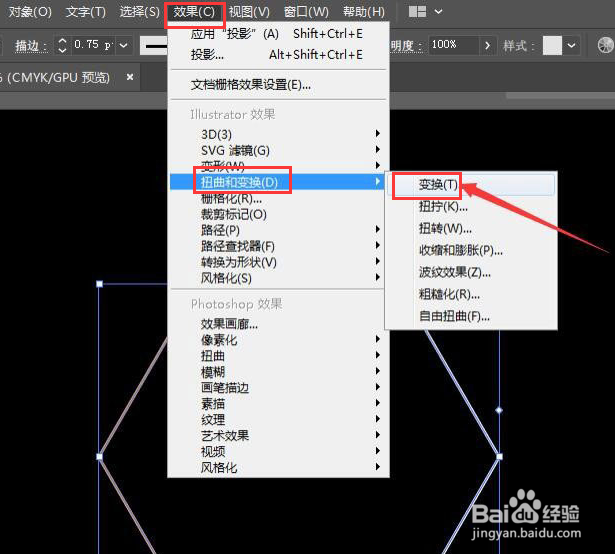Viewport: 615px width, 554px height.
Task: Expand the 纹理 submenu
Action: (x=277, y=419)
